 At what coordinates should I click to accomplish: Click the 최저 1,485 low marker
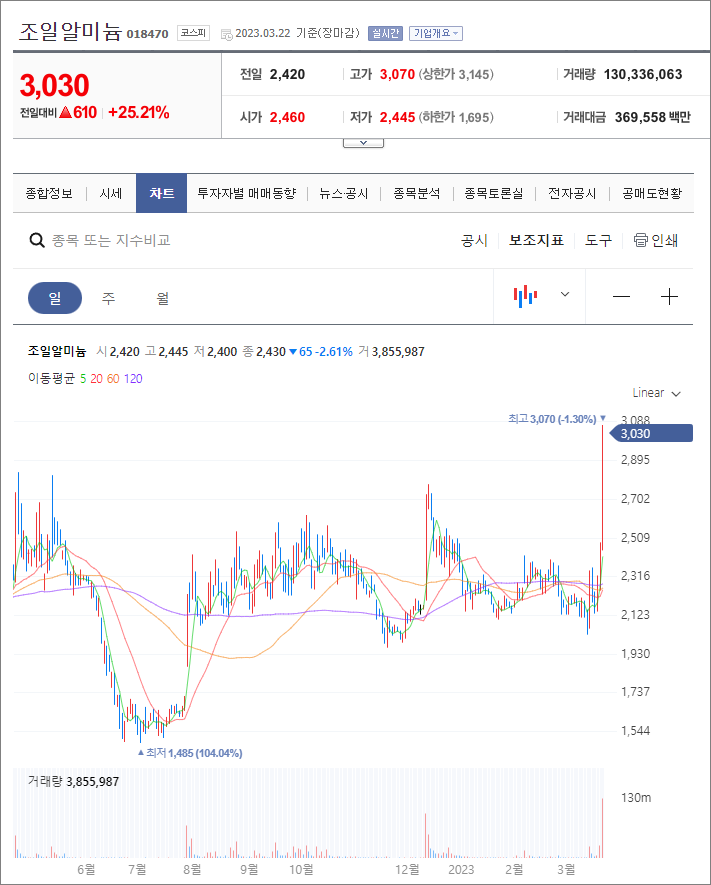click(x=190, y=753)
